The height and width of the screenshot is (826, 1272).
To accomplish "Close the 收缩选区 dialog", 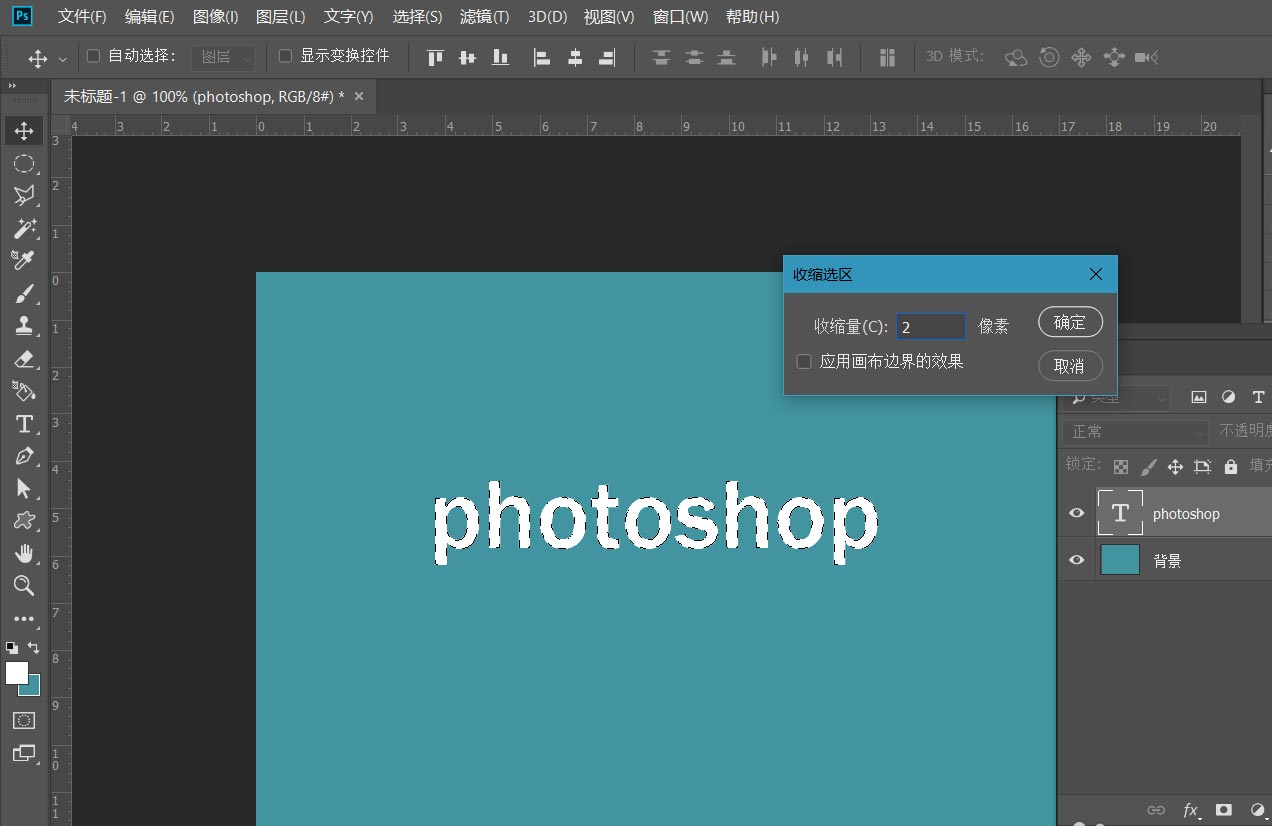I will click(x=1095, y=274).
